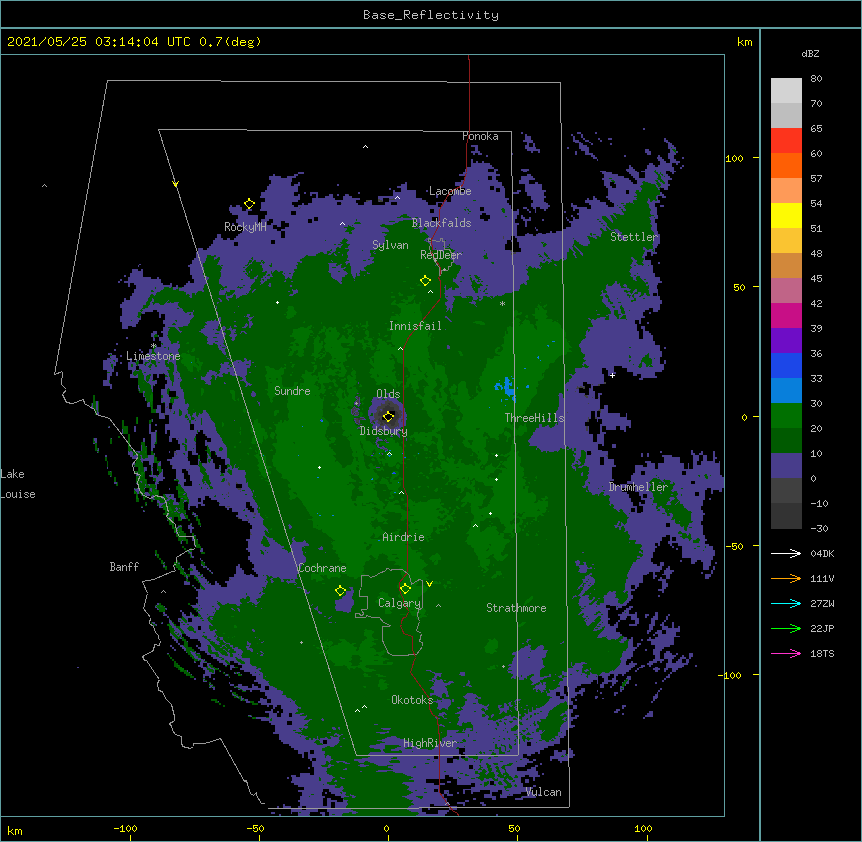Click the Okotoks town label
The width and height of the screenshot is (862, 842).
tap(412, 700)
